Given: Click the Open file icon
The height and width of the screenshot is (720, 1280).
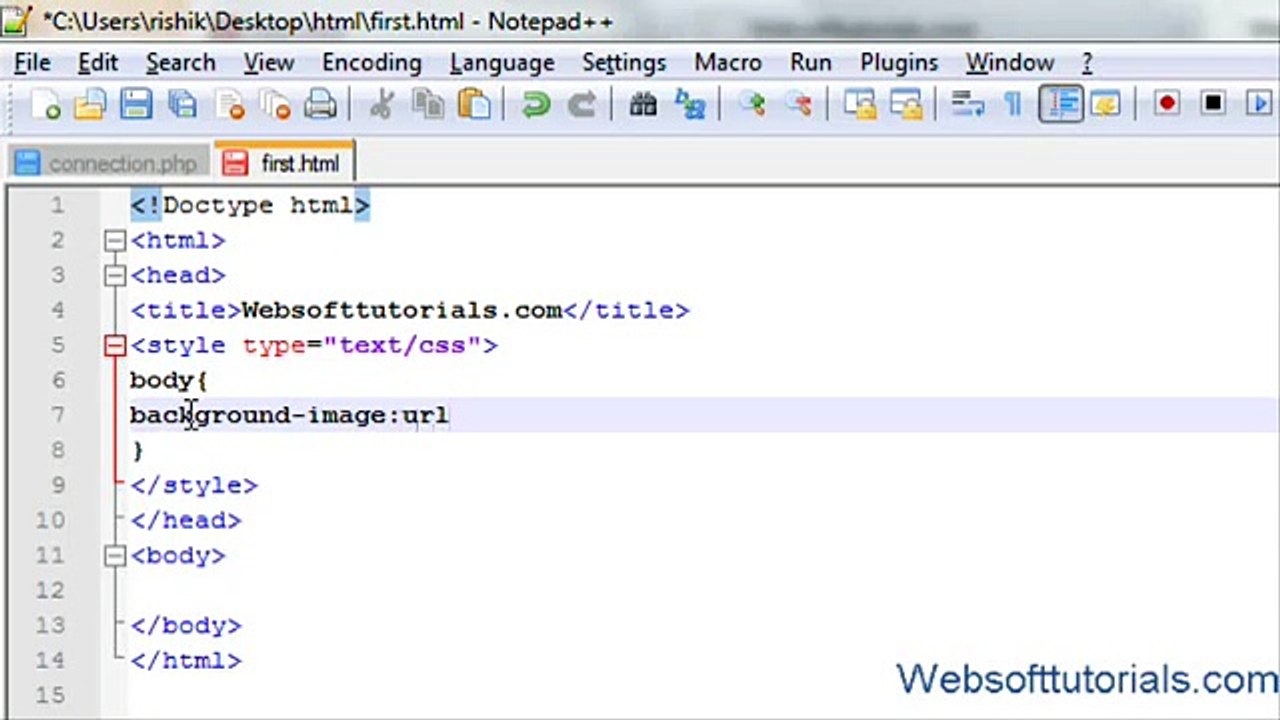Looking at the screenshot, I should pyautogui.click(x=90, y=104).
